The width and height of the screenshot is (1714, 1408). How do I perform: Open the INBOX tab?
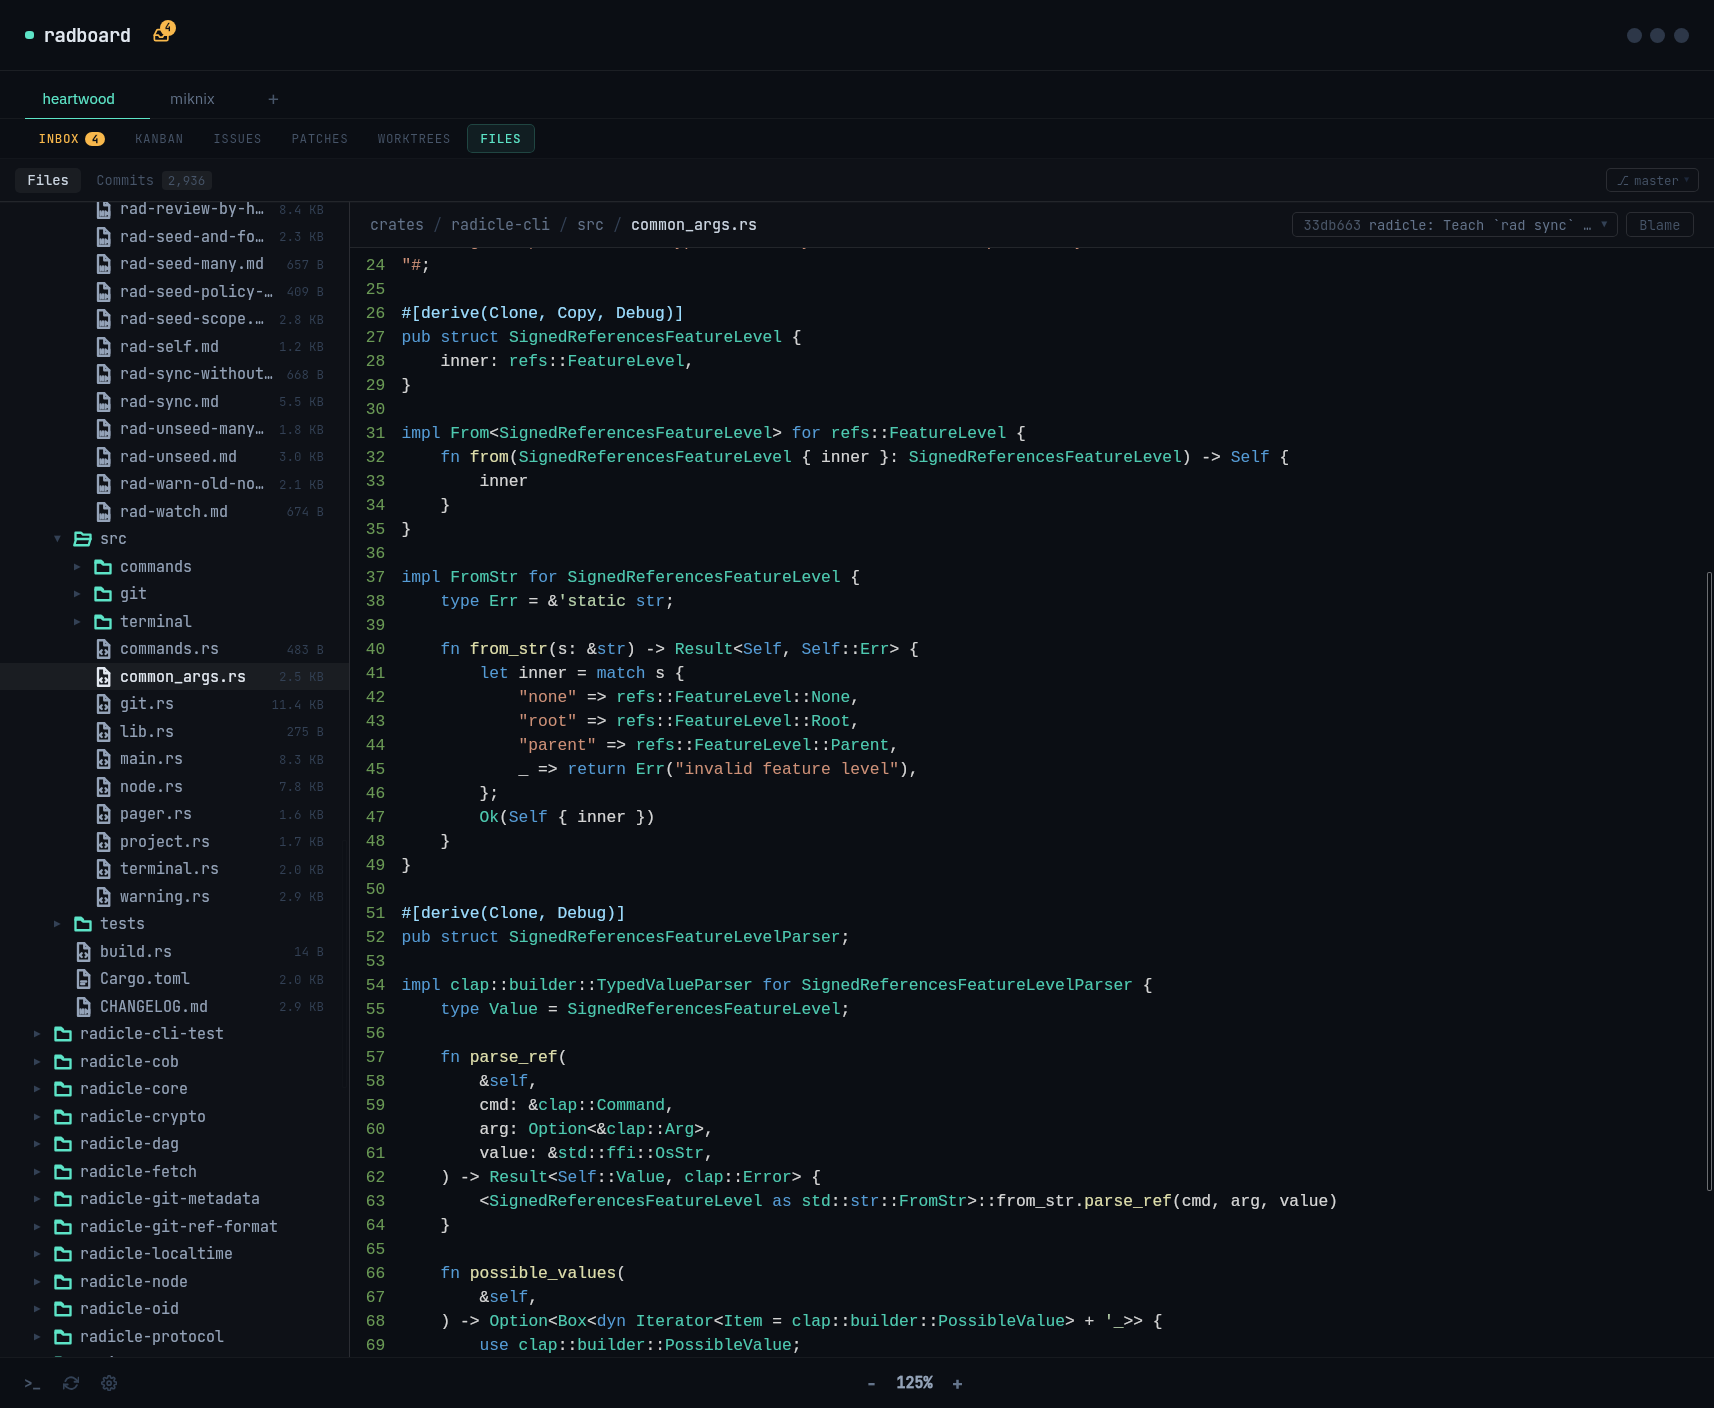coord(71,139)
